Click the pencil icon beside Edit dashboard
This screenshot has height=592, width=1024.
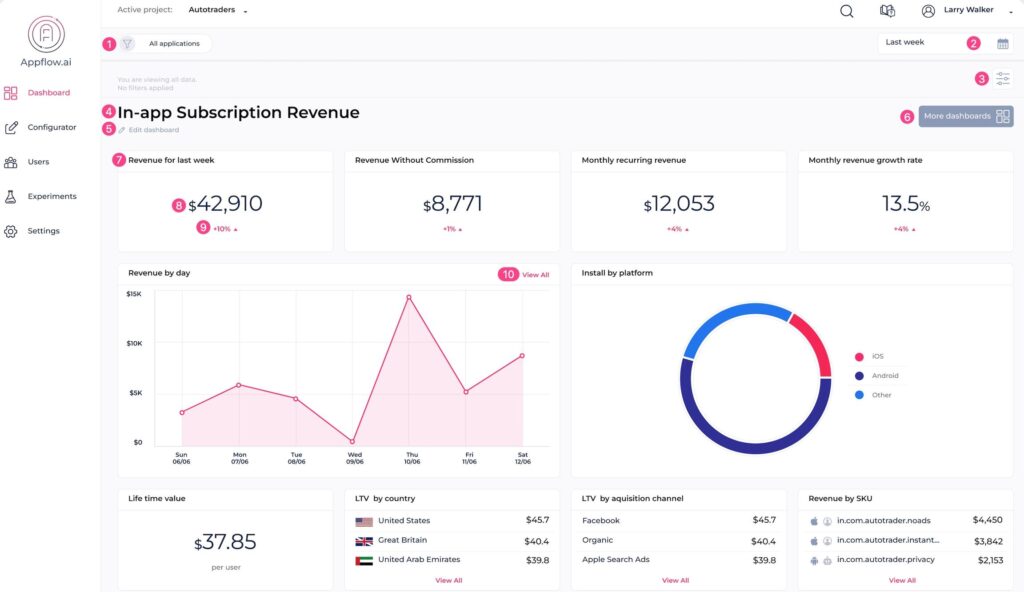(x=122, y=130)
